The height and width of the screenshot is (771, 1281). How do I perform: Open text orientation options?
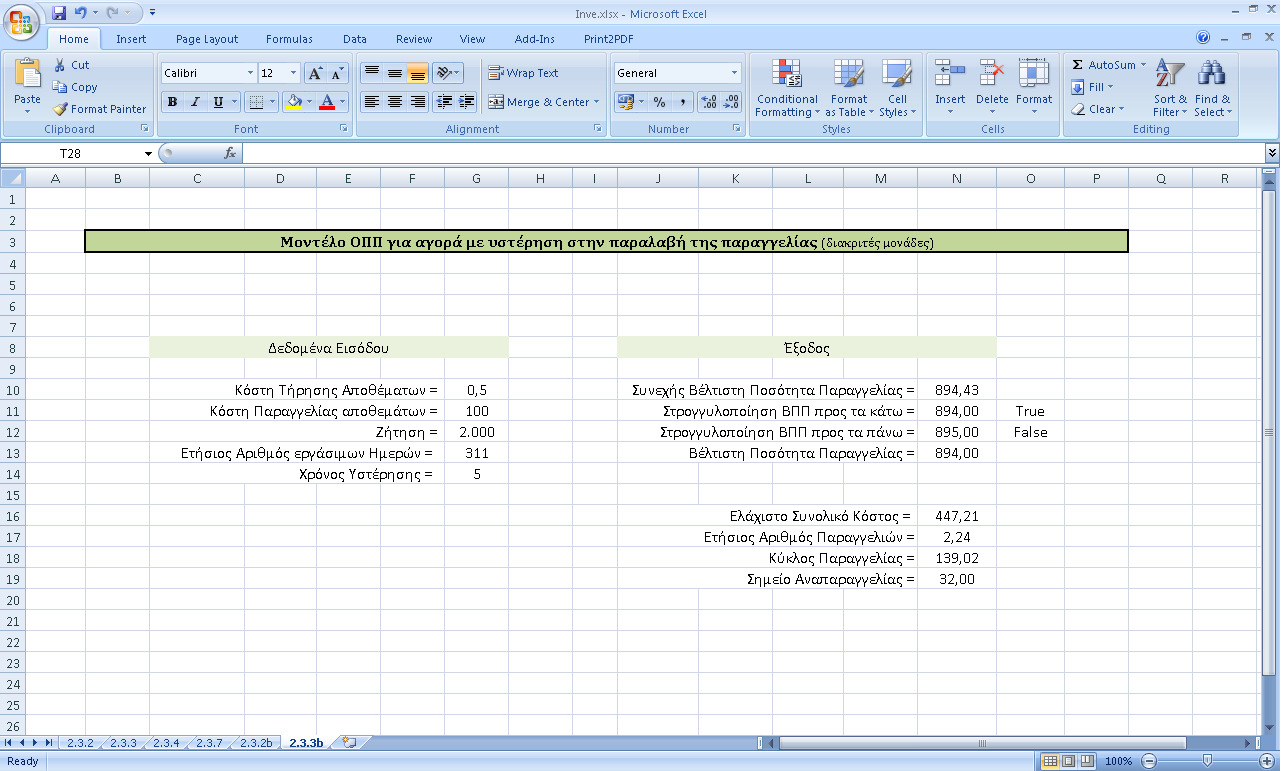[448, 73]
